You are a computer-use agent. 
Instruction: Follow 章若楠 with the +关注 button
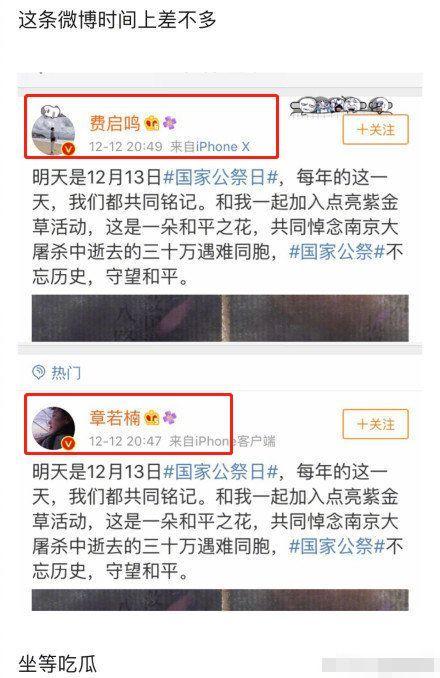pyautogui.click(x=375, y=424)
